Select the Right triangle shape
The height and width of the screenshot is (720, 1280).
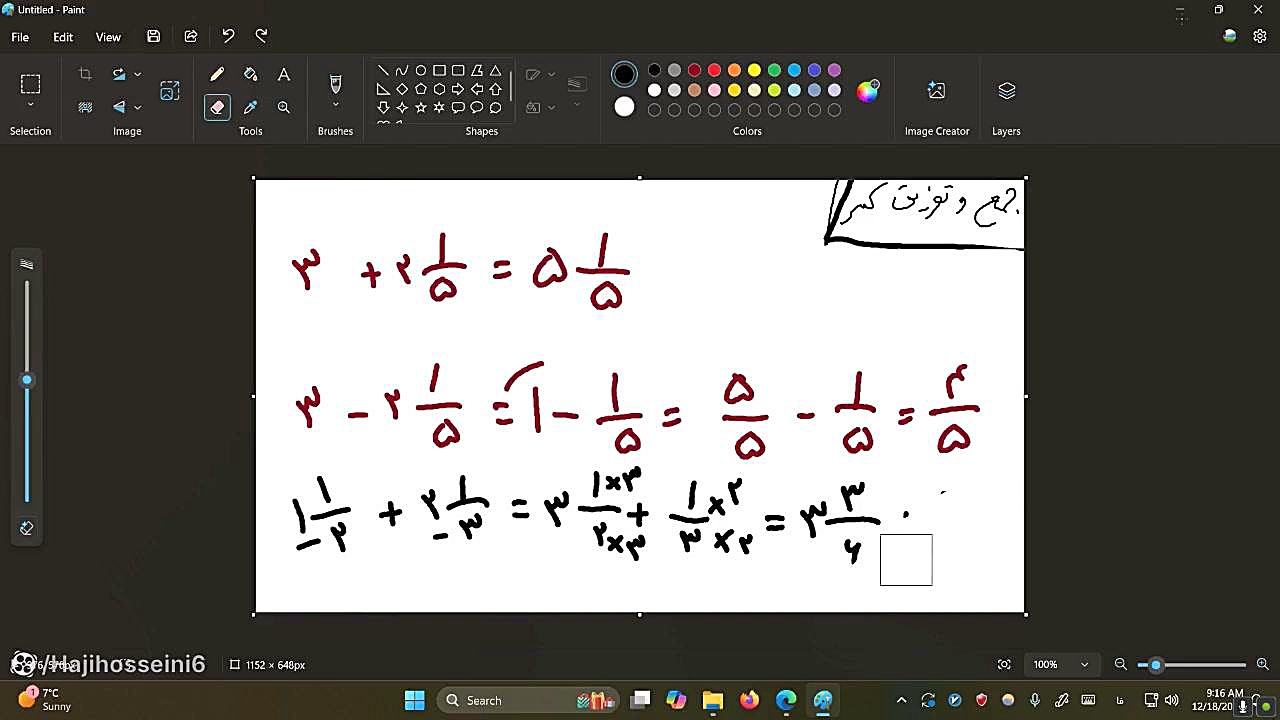(383, 89)
